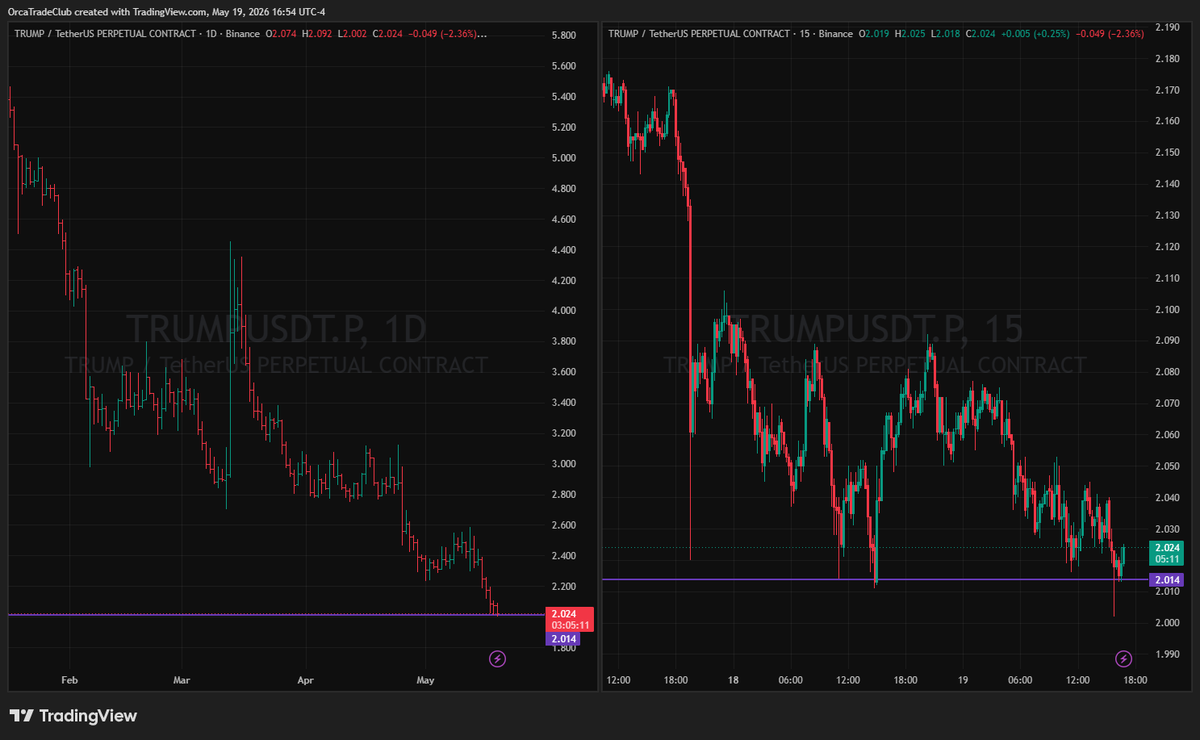Click the 2.100 price axis label
The image size is (1200, 740).
point(1166,309)
